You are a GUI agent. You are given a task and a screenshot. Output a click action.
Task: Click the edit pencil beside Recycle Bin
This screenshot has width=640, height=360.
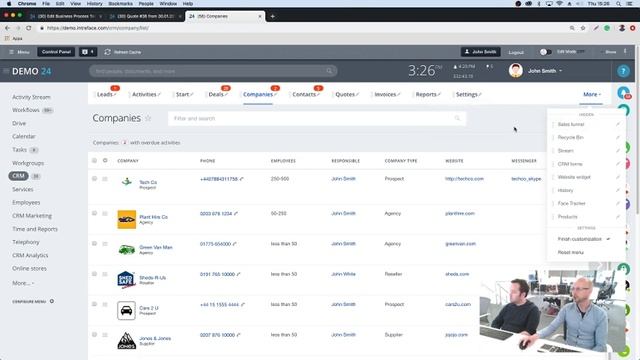coord(618,138)
